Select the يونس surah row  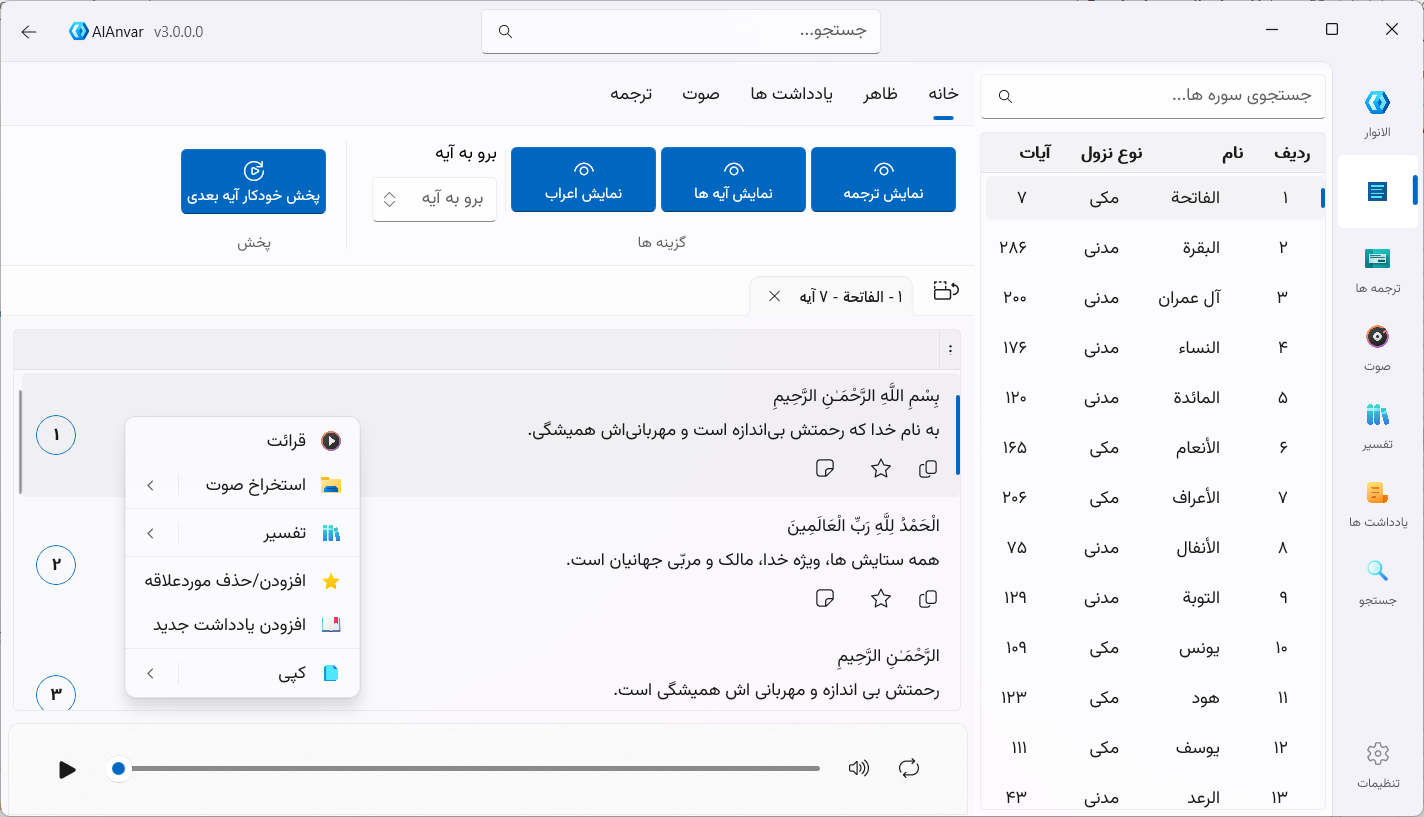(1153, 648)
